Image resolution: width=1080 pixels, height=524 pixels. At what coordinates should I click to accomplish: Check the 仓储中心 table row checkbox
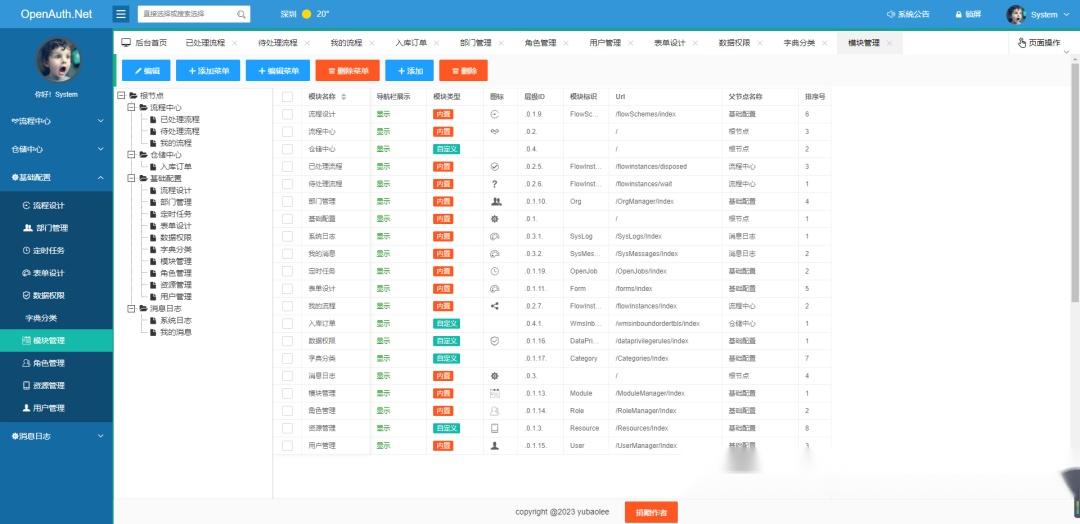click(x=287, y=149)
